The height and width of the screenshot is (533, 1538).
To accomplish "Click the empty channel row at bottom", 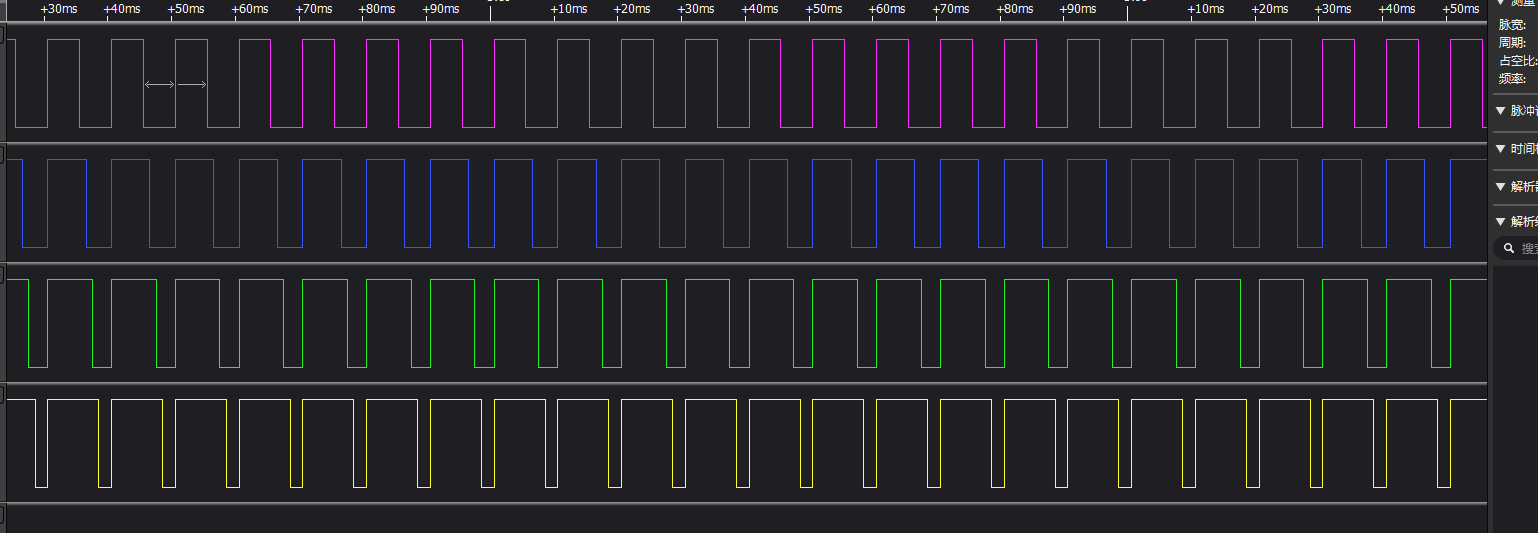I will [745, 519].
